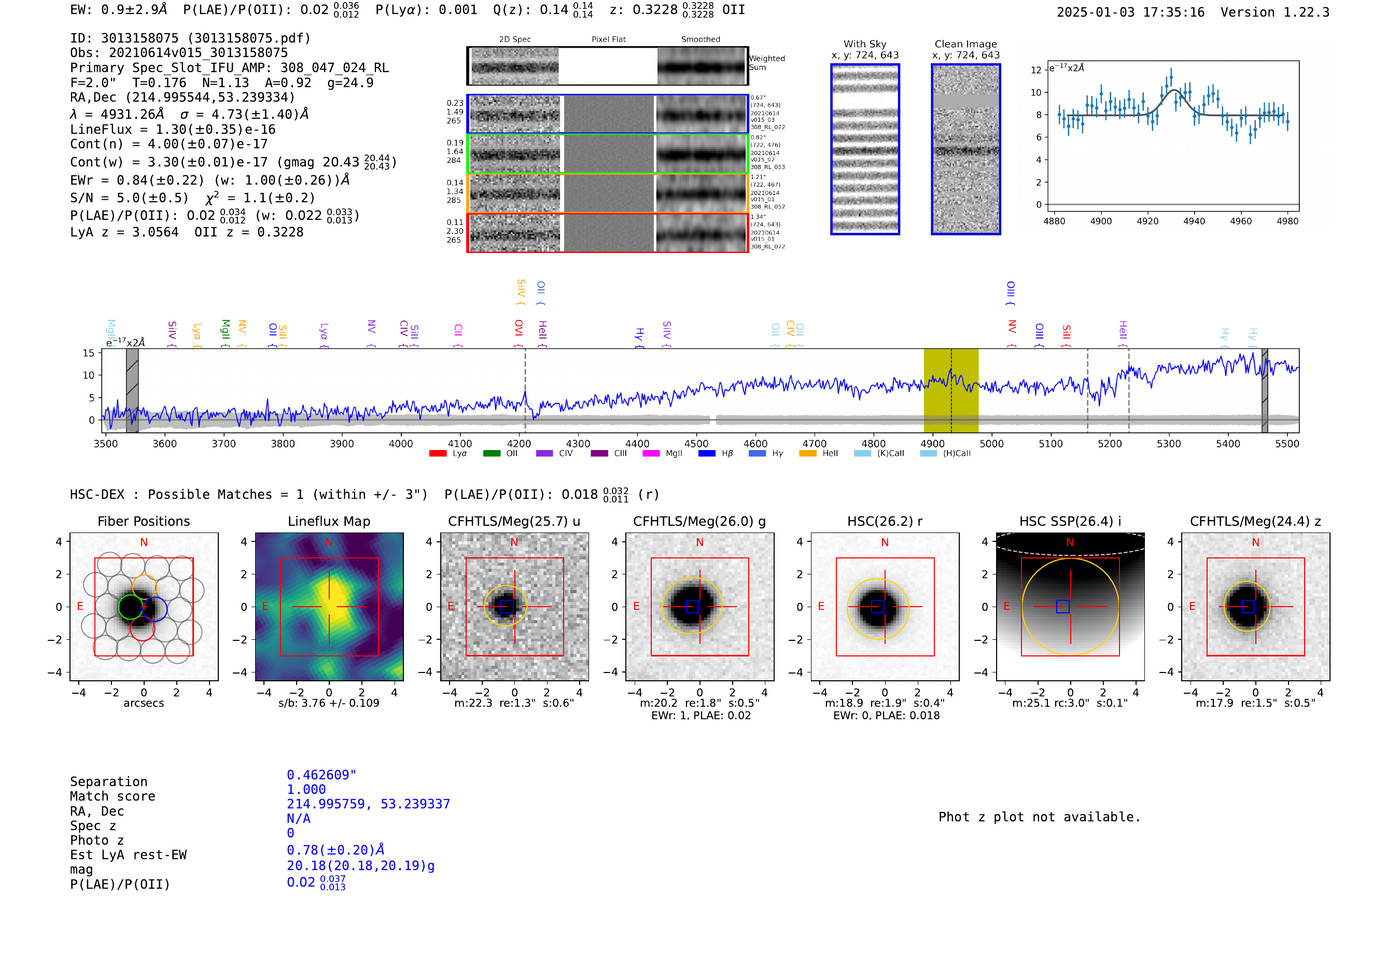Viewport: 1400px width, 953px height.
Task: Open the Lineflux Map panel
Action: 329,607
